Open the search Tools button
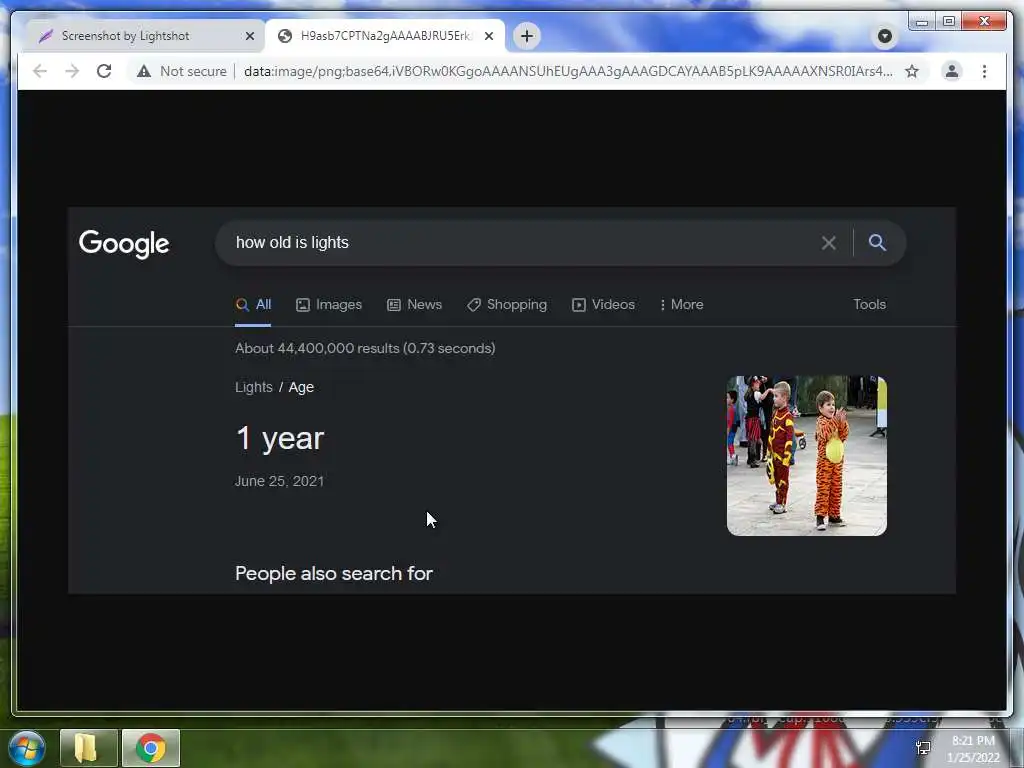Screen dimensions: 1024x768 [869, 304]
